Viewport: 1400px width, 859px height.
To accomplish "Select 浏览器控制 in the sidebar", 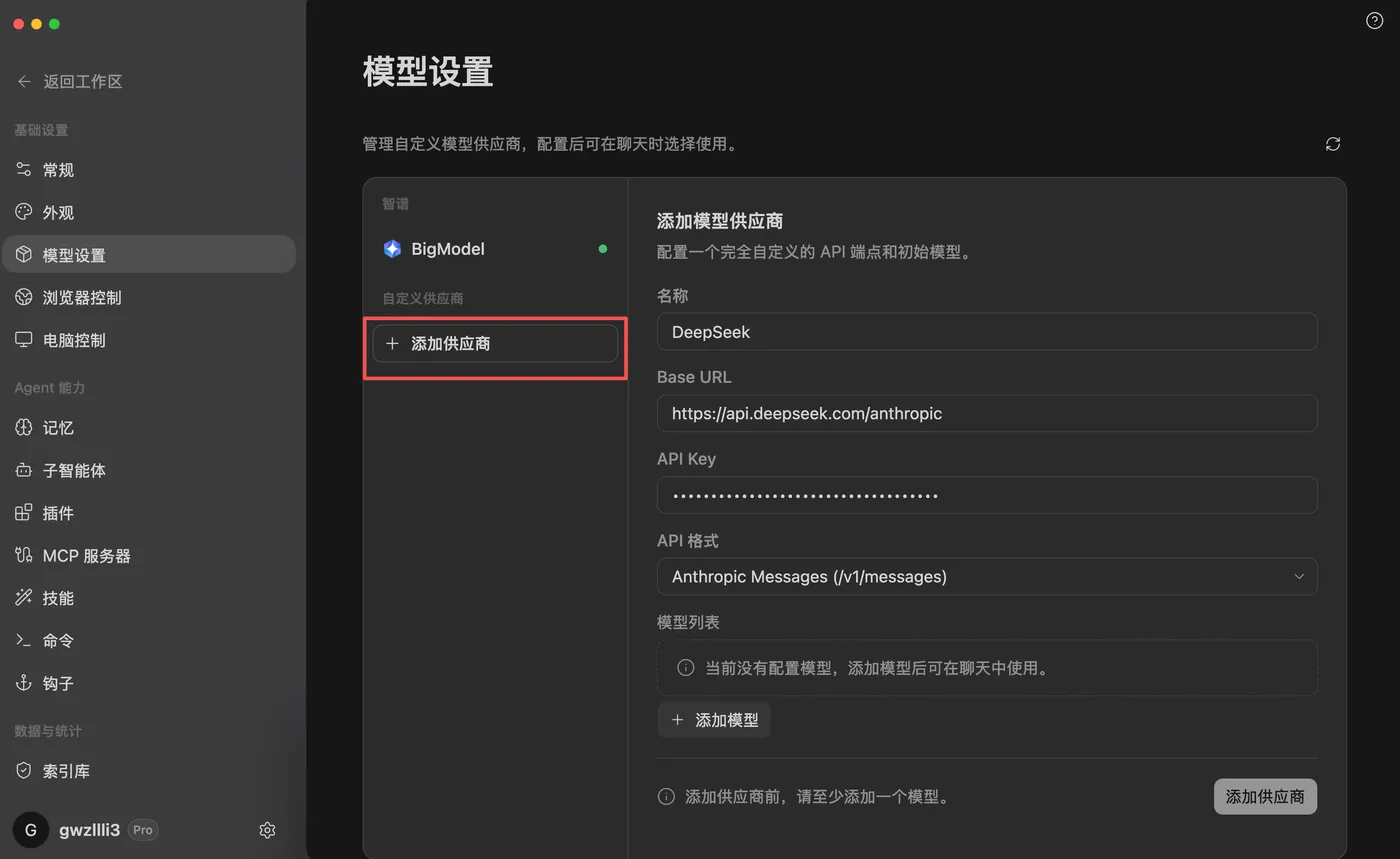I will pyautogui.click(x=149, y=297).
